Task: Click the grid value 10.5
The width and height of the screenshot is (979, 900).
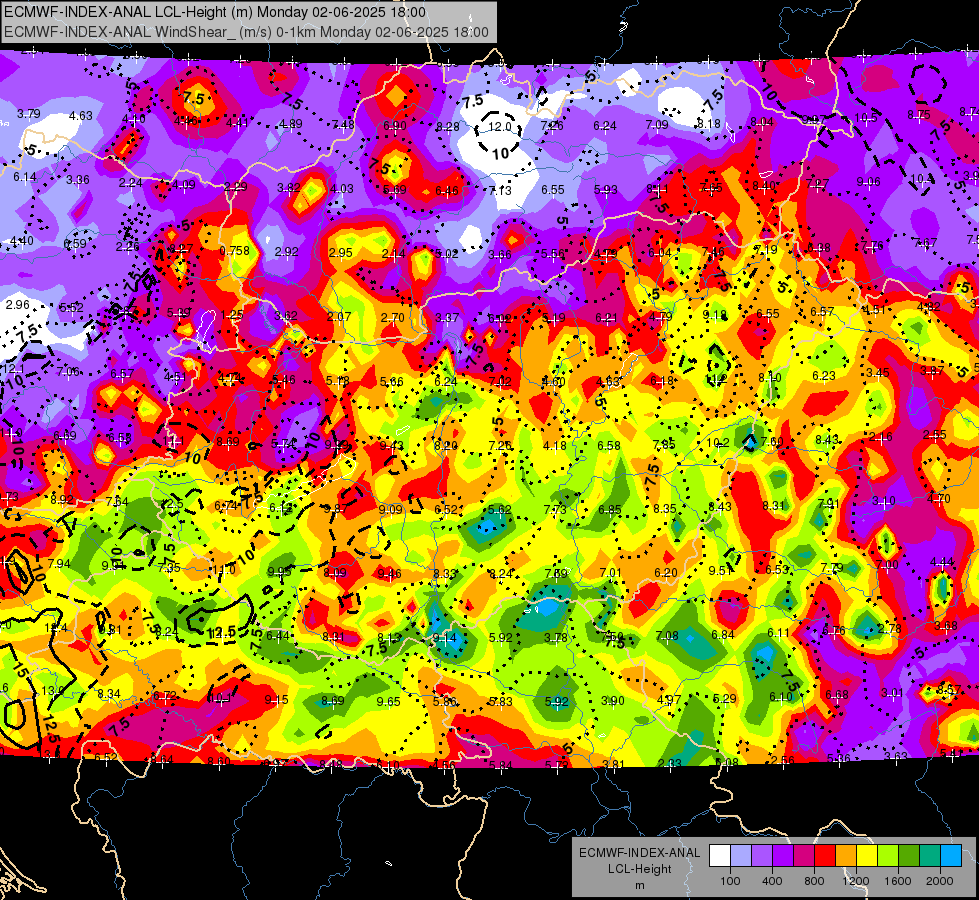Action: coord(865,117)
